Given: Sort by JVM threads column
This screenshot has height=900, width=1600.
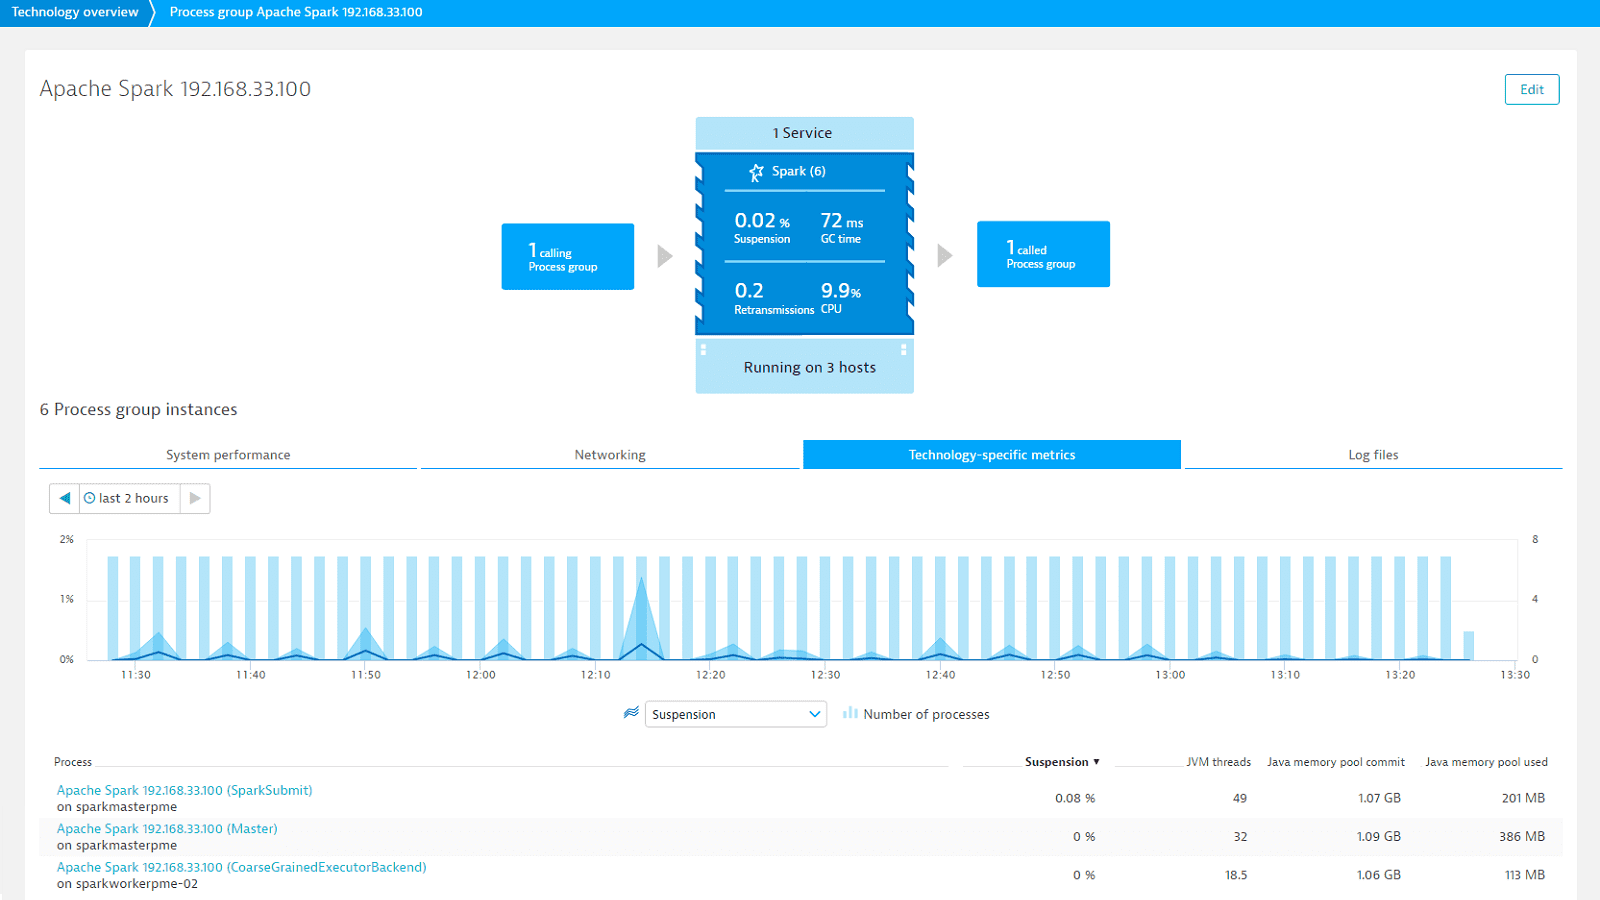Looking at the screenshot, I should pyautogui.click(x=1218, y=762).
